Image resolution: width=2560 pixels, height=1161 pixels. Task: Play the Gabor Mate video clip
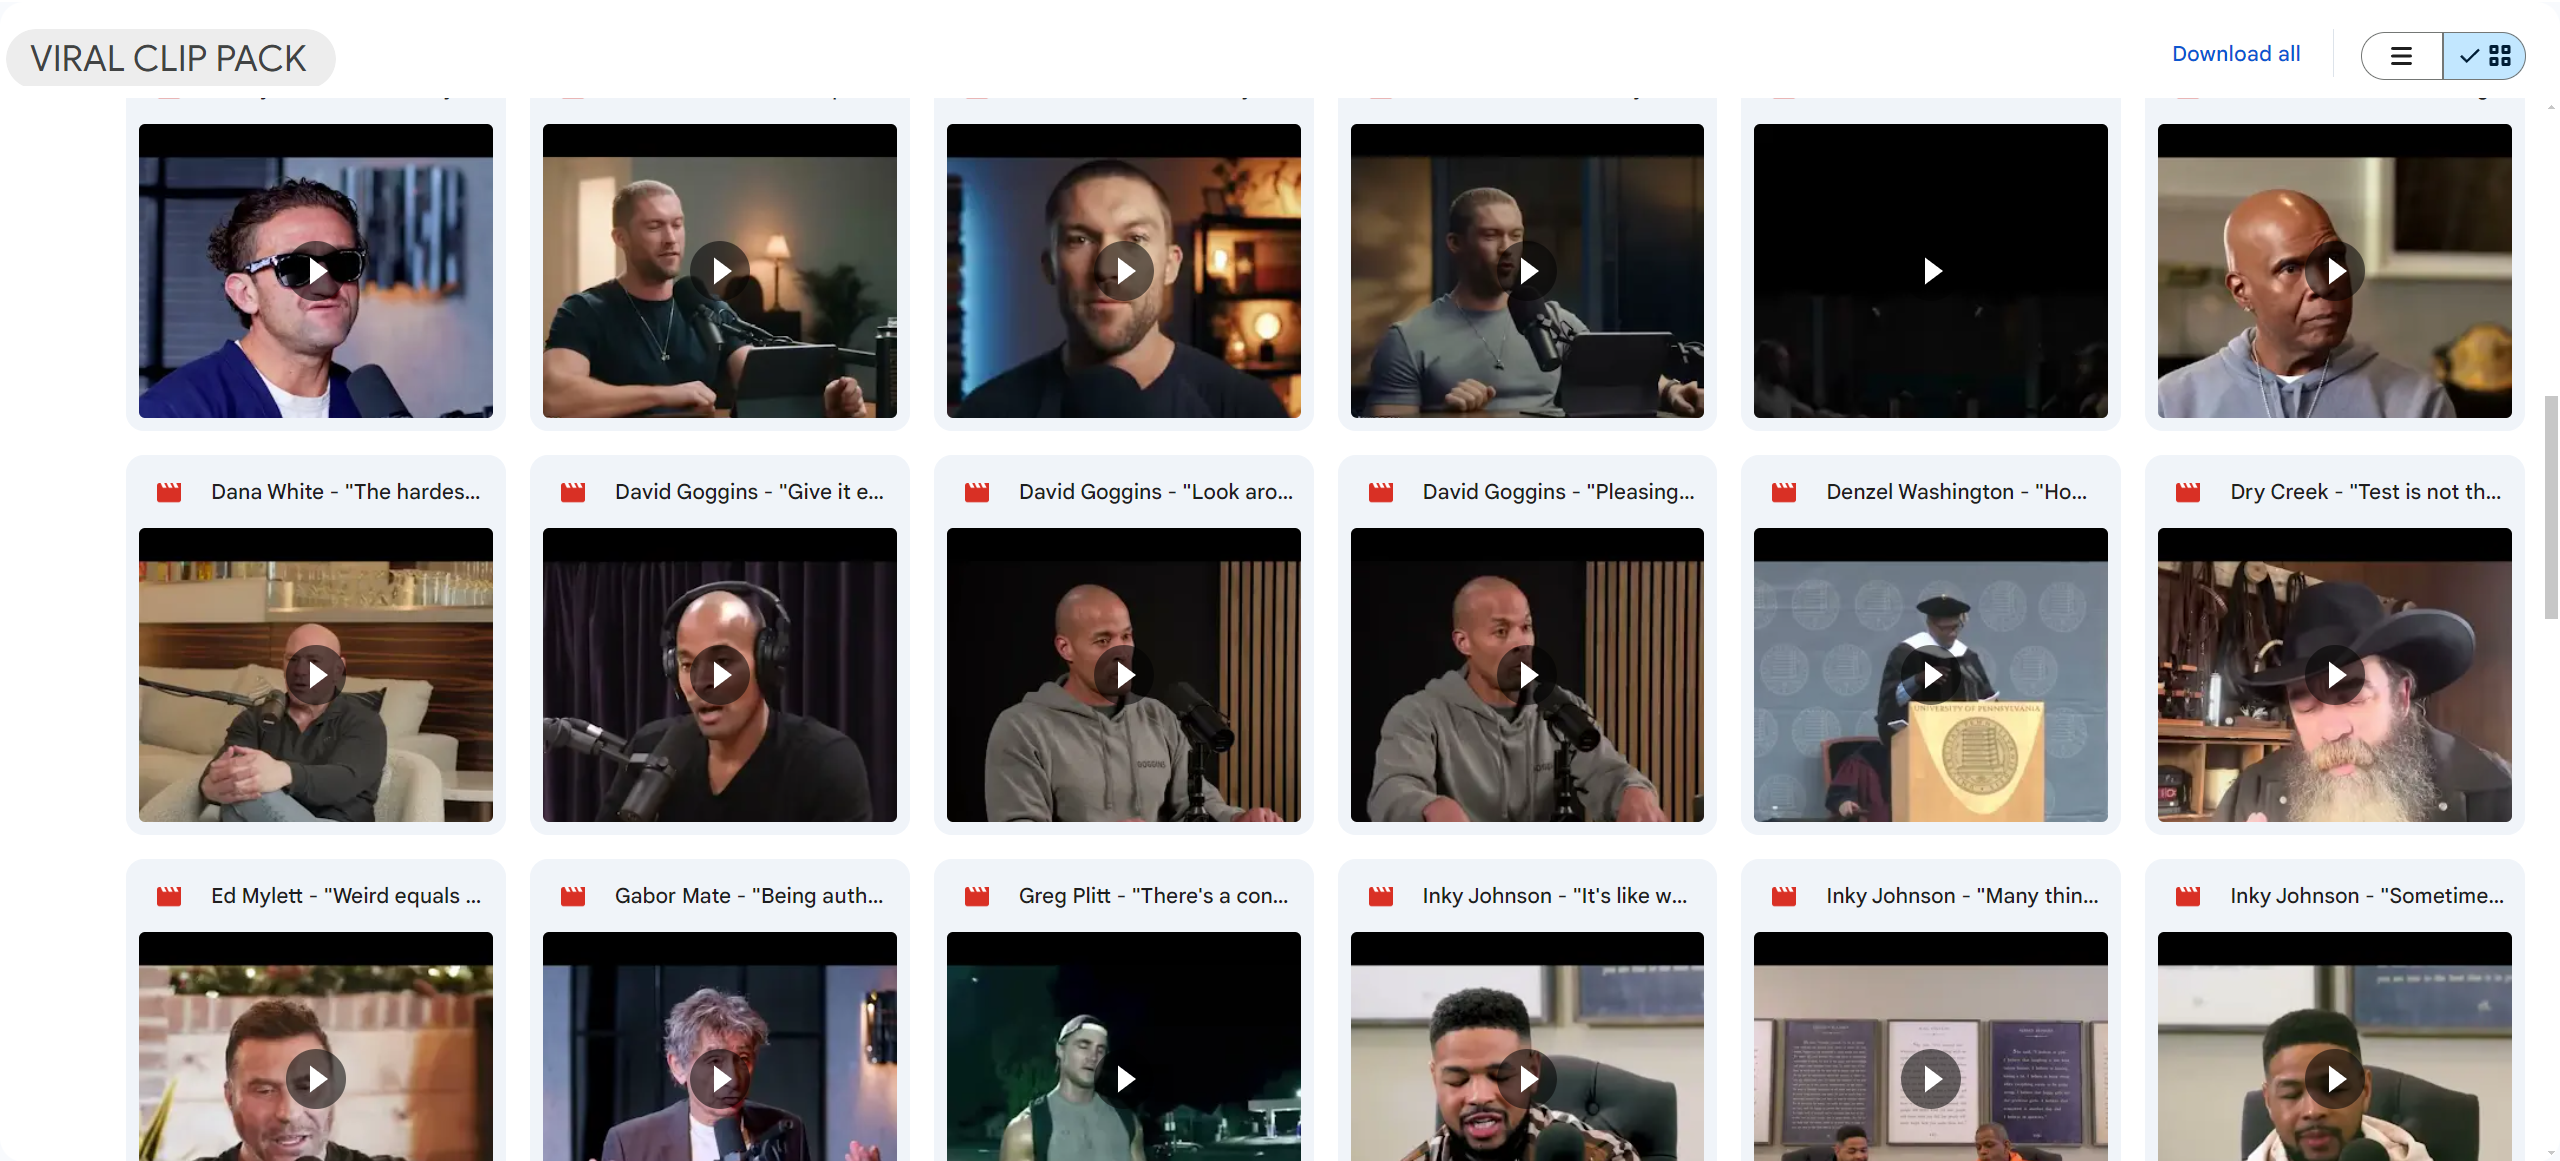pyautogui.click(x=720, y=1079)
